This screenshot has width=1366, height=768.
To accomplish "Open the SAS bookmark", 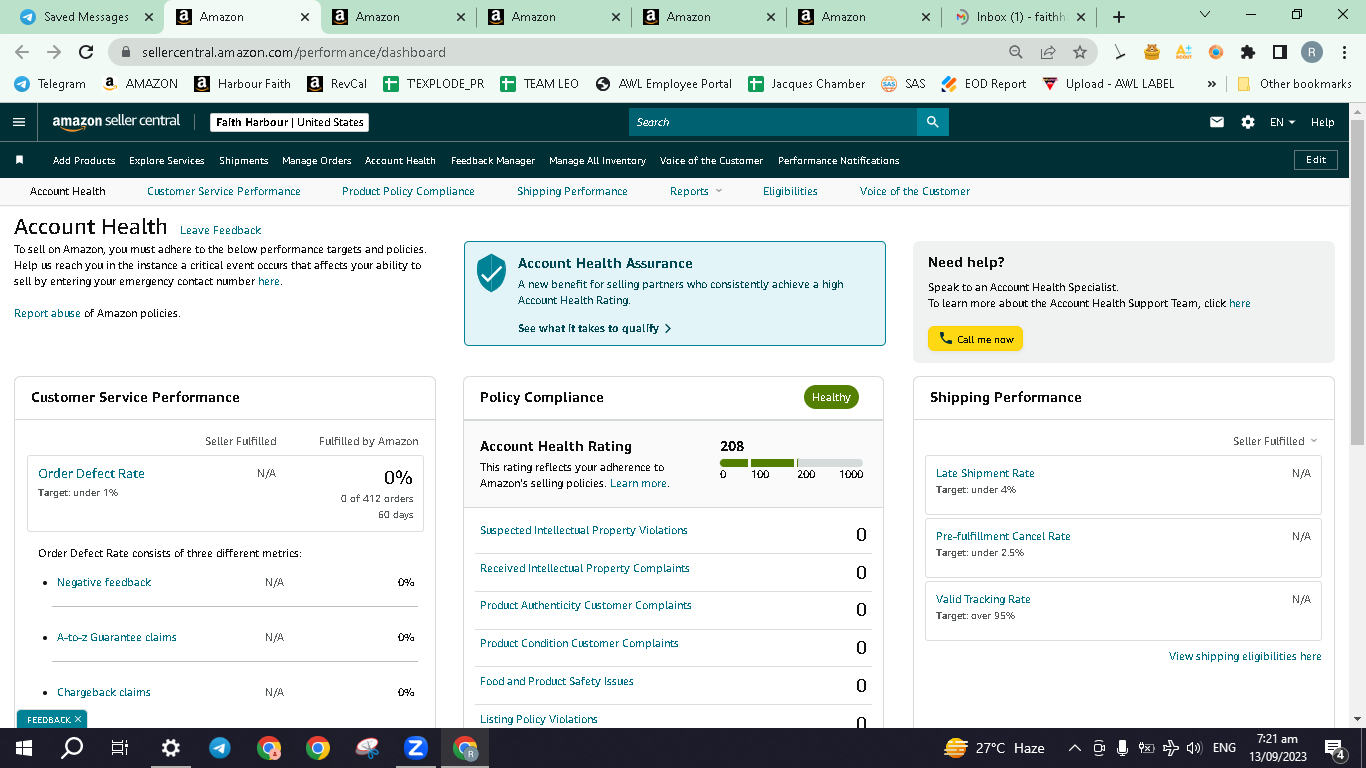I will pos(904,84).
